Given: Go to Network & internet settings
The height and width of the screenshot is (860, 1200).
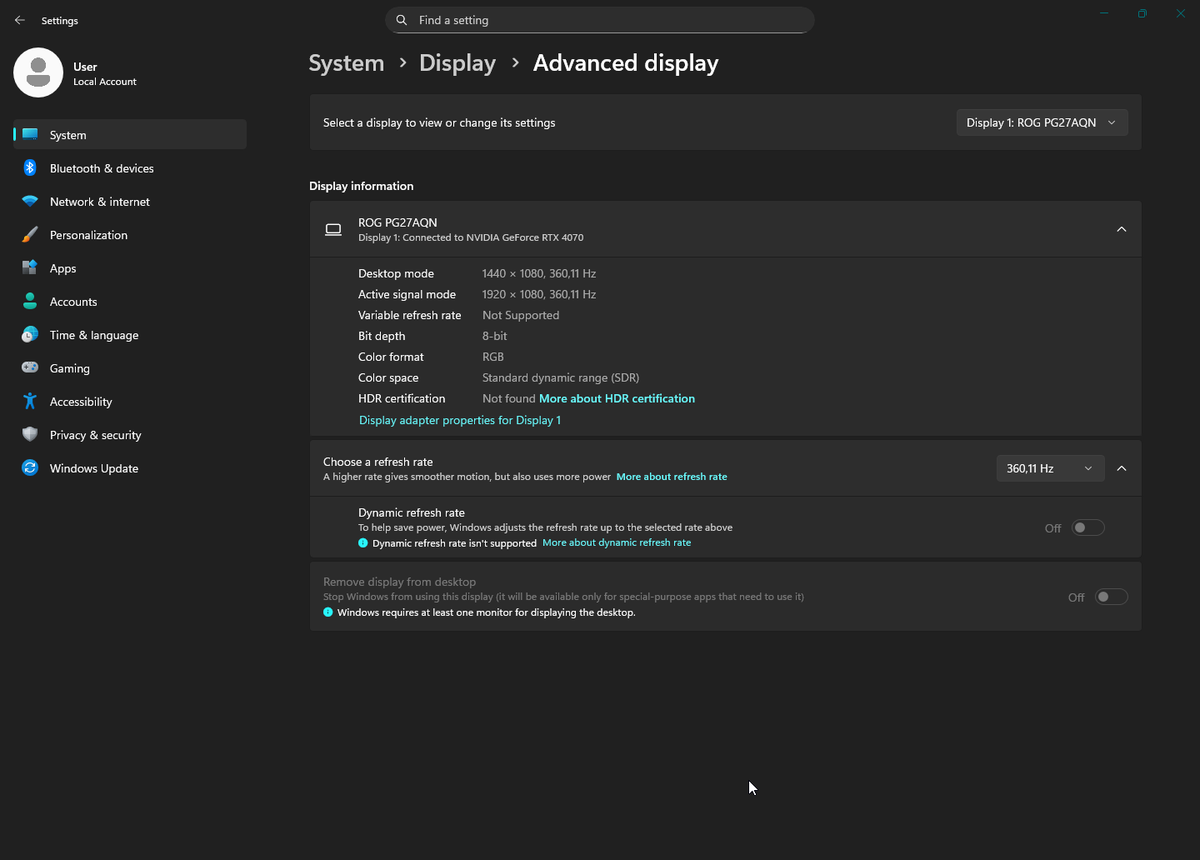Looking at the screenshot, I should coord(130,201).
